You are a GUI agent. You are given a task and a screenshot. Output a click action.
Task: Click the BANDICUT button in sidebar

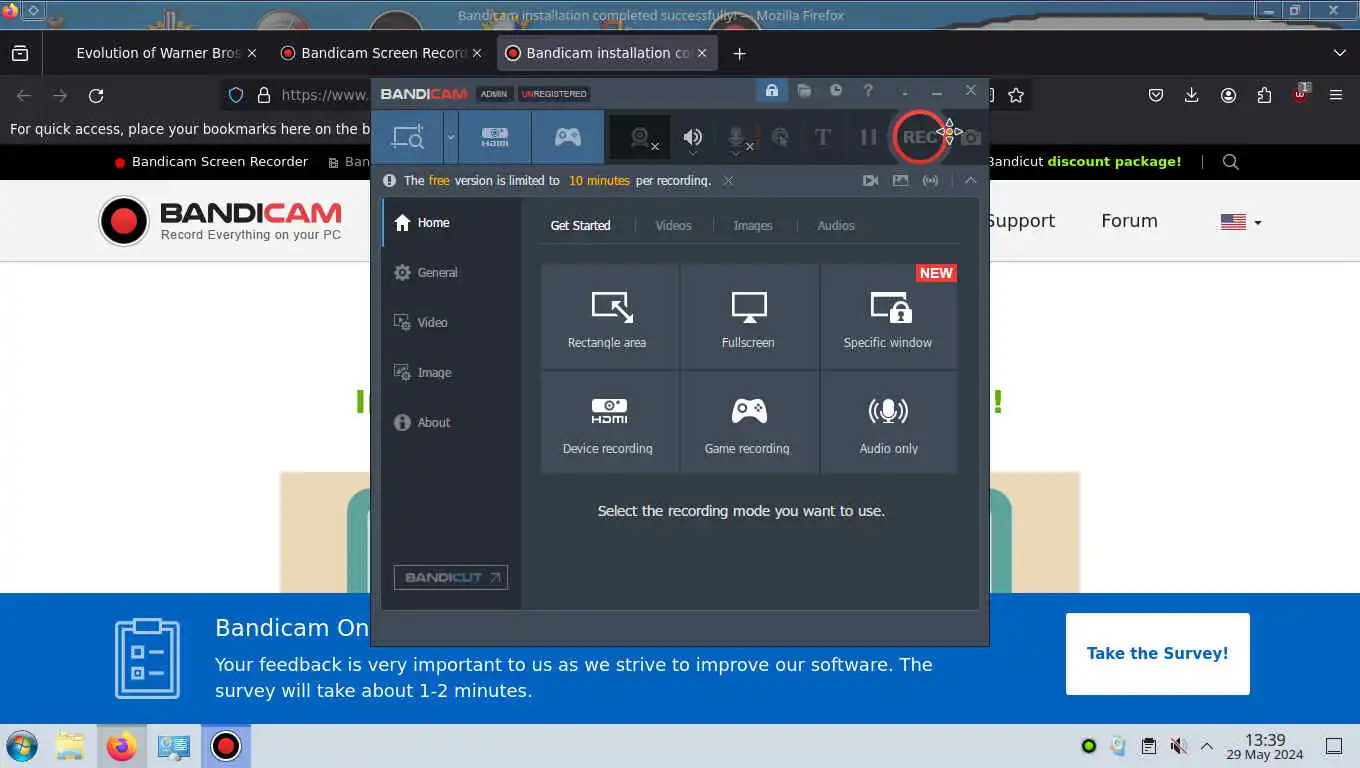point(451,577)
